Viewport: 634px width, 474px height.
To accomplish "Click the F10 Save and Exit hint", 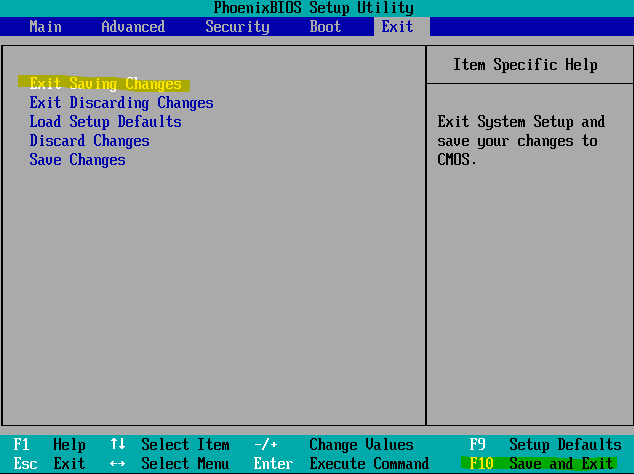I will tap(541, 463).
